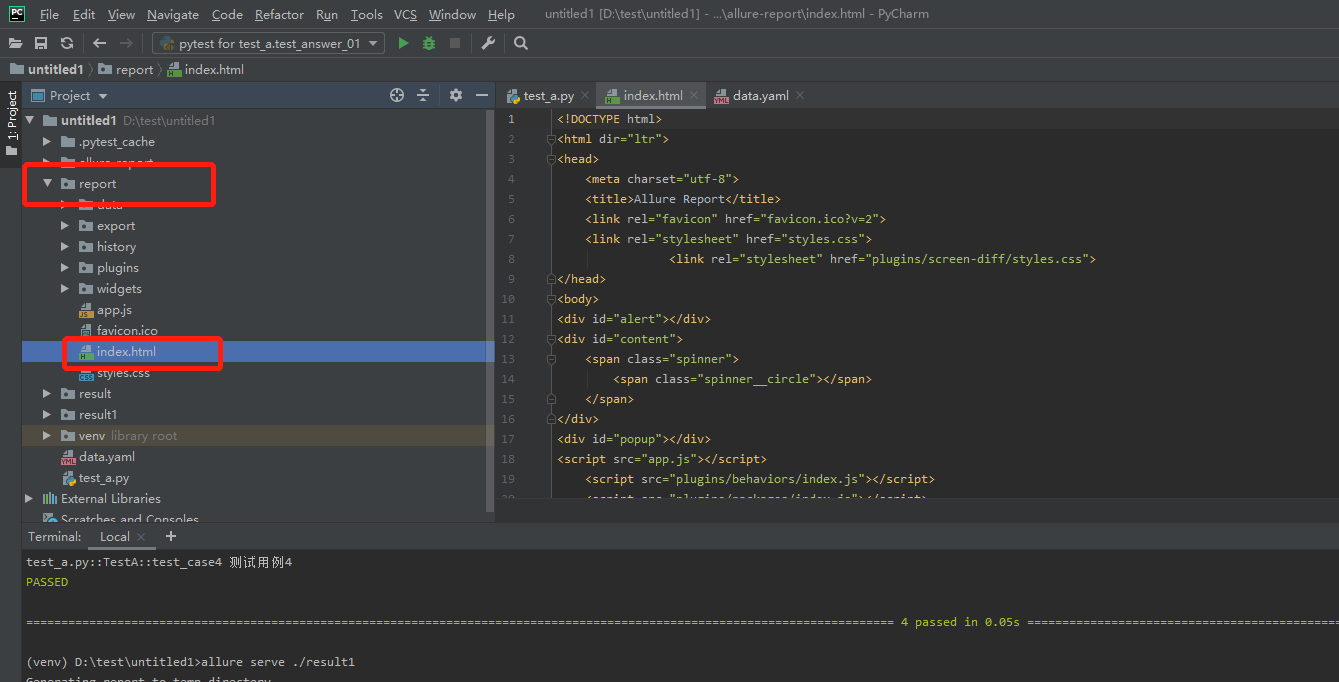Expand the export folder
This screenshot has width=1339, height=682.
(x=65, y=226)
